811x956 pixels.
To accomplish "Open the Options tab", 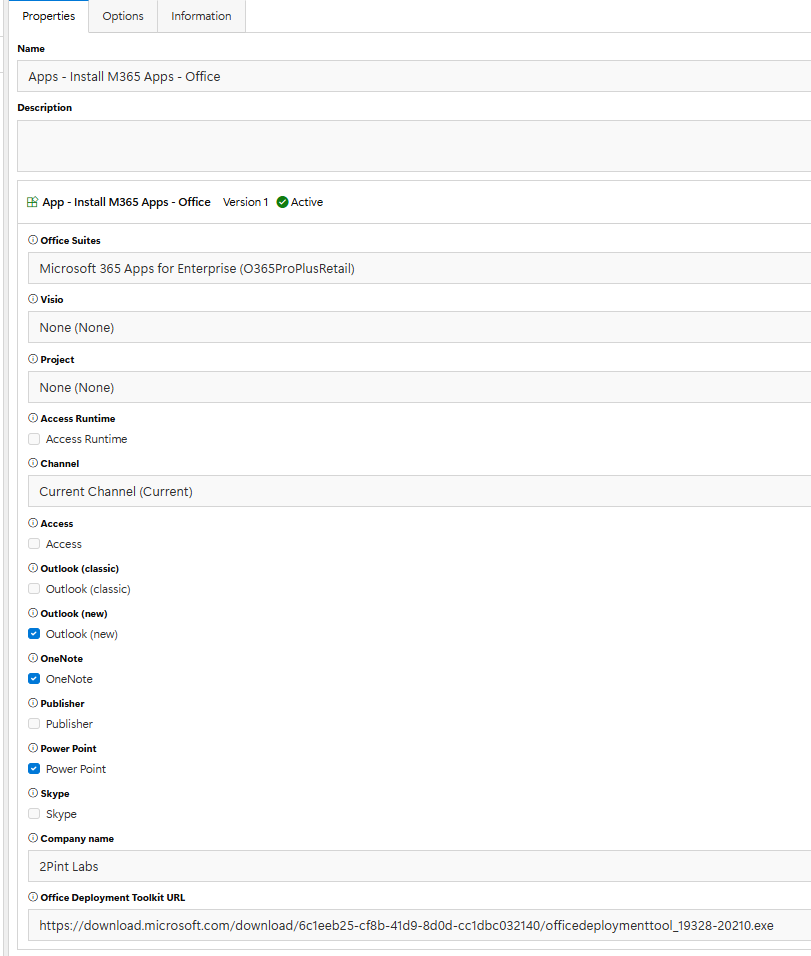I will point(123,16).
